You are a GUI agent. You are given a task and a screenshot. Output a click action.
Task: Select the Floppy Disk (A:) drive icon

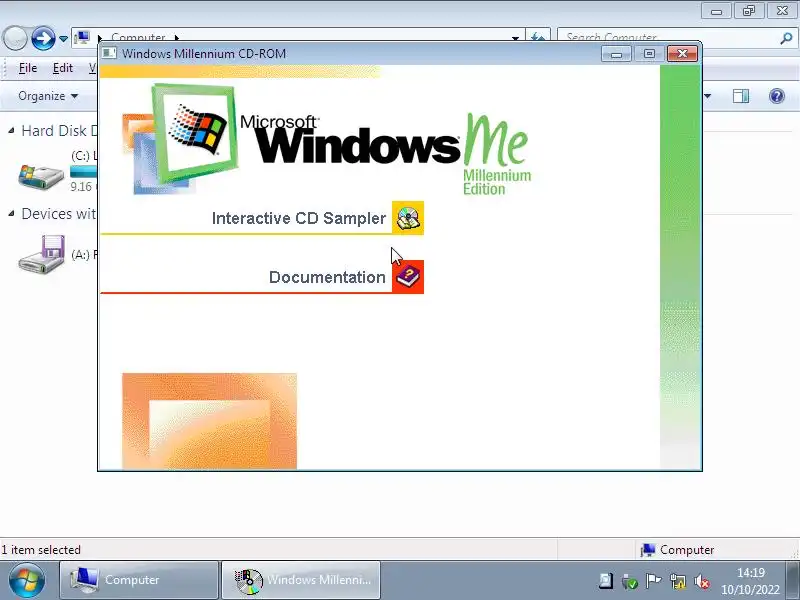coord(41,254)
